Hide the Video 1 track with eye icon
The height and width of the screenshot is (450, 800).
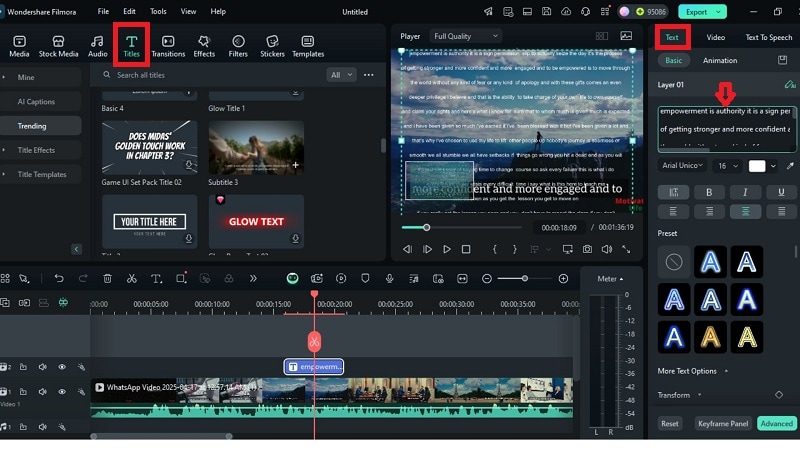(x=62, y=391)
